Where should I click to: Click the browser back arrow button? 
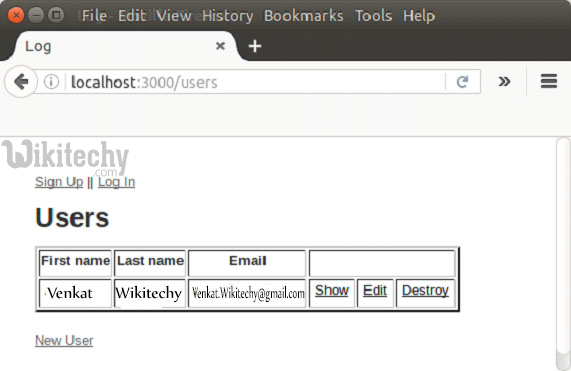pyautogui.click(x=21, y=82)
